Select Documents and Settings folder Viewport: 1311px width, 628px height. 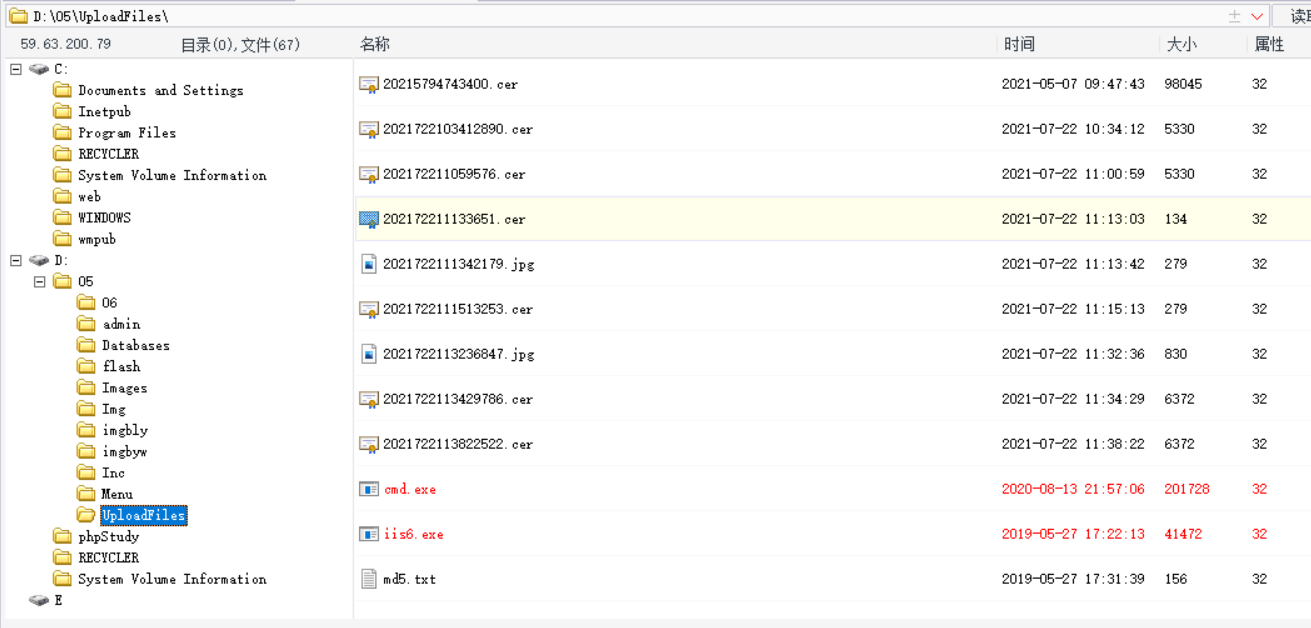pos(161,90)
